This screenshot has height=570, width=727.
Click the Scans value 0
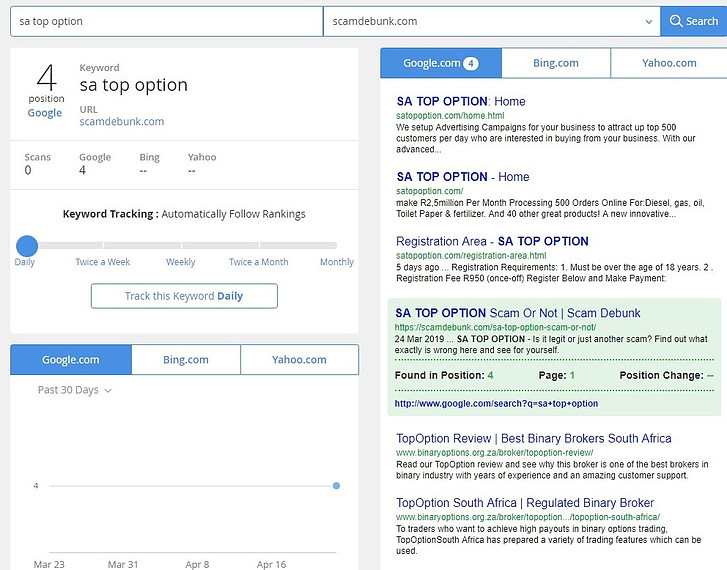[x=28, y=170]
